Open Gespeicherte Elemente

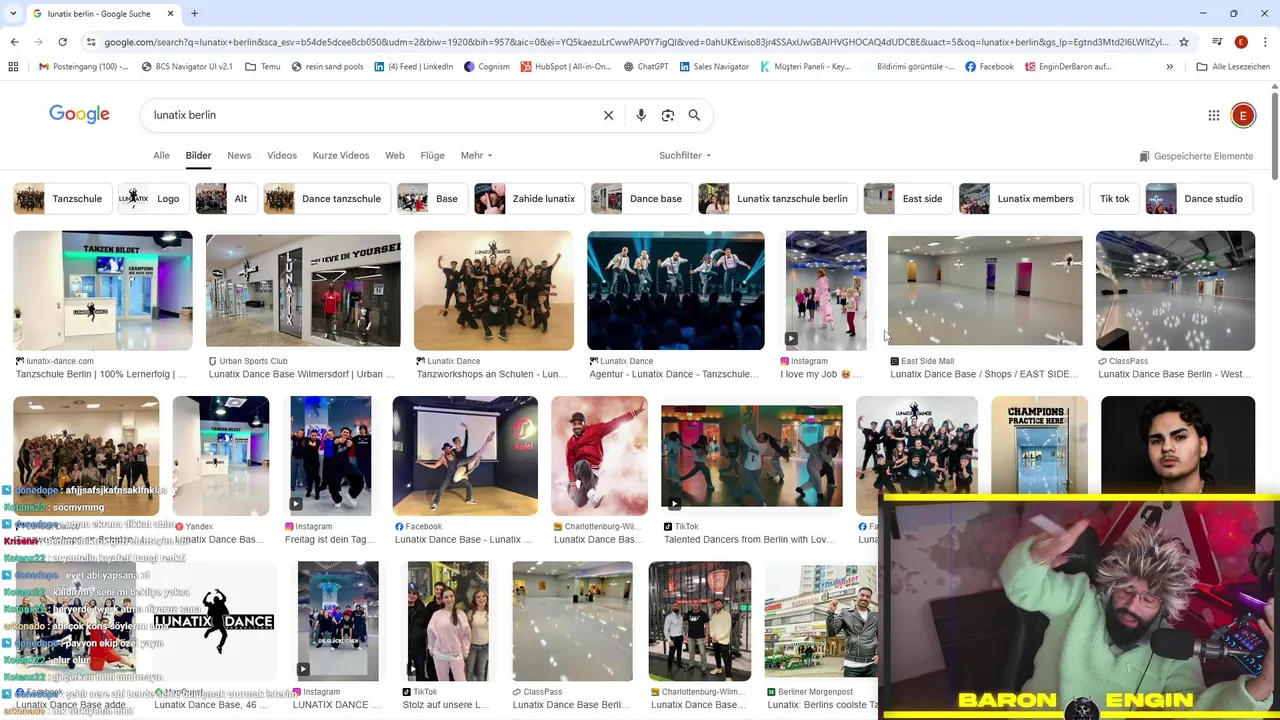click(x=1196, y=156)
